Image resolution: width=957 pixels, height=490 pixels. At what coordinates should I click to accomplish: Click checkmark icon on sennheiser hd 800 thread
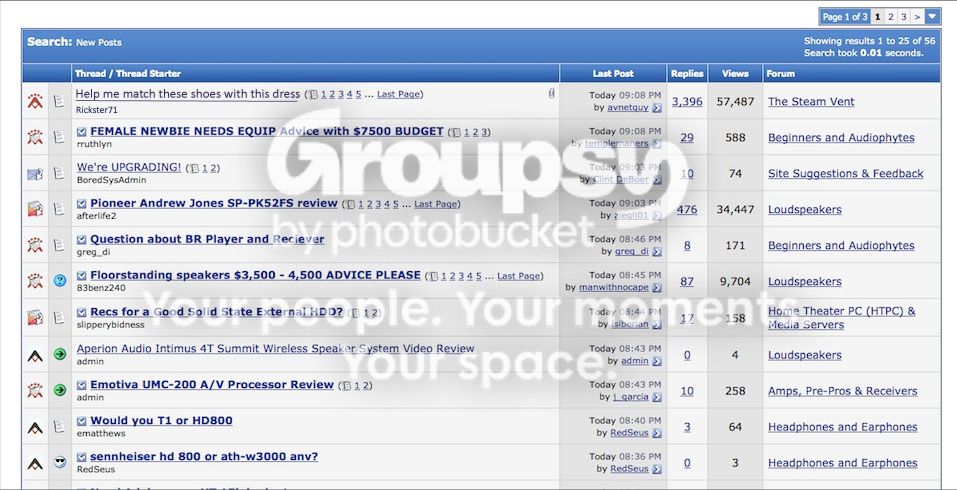pyautogui.click(x=82, y=456)
